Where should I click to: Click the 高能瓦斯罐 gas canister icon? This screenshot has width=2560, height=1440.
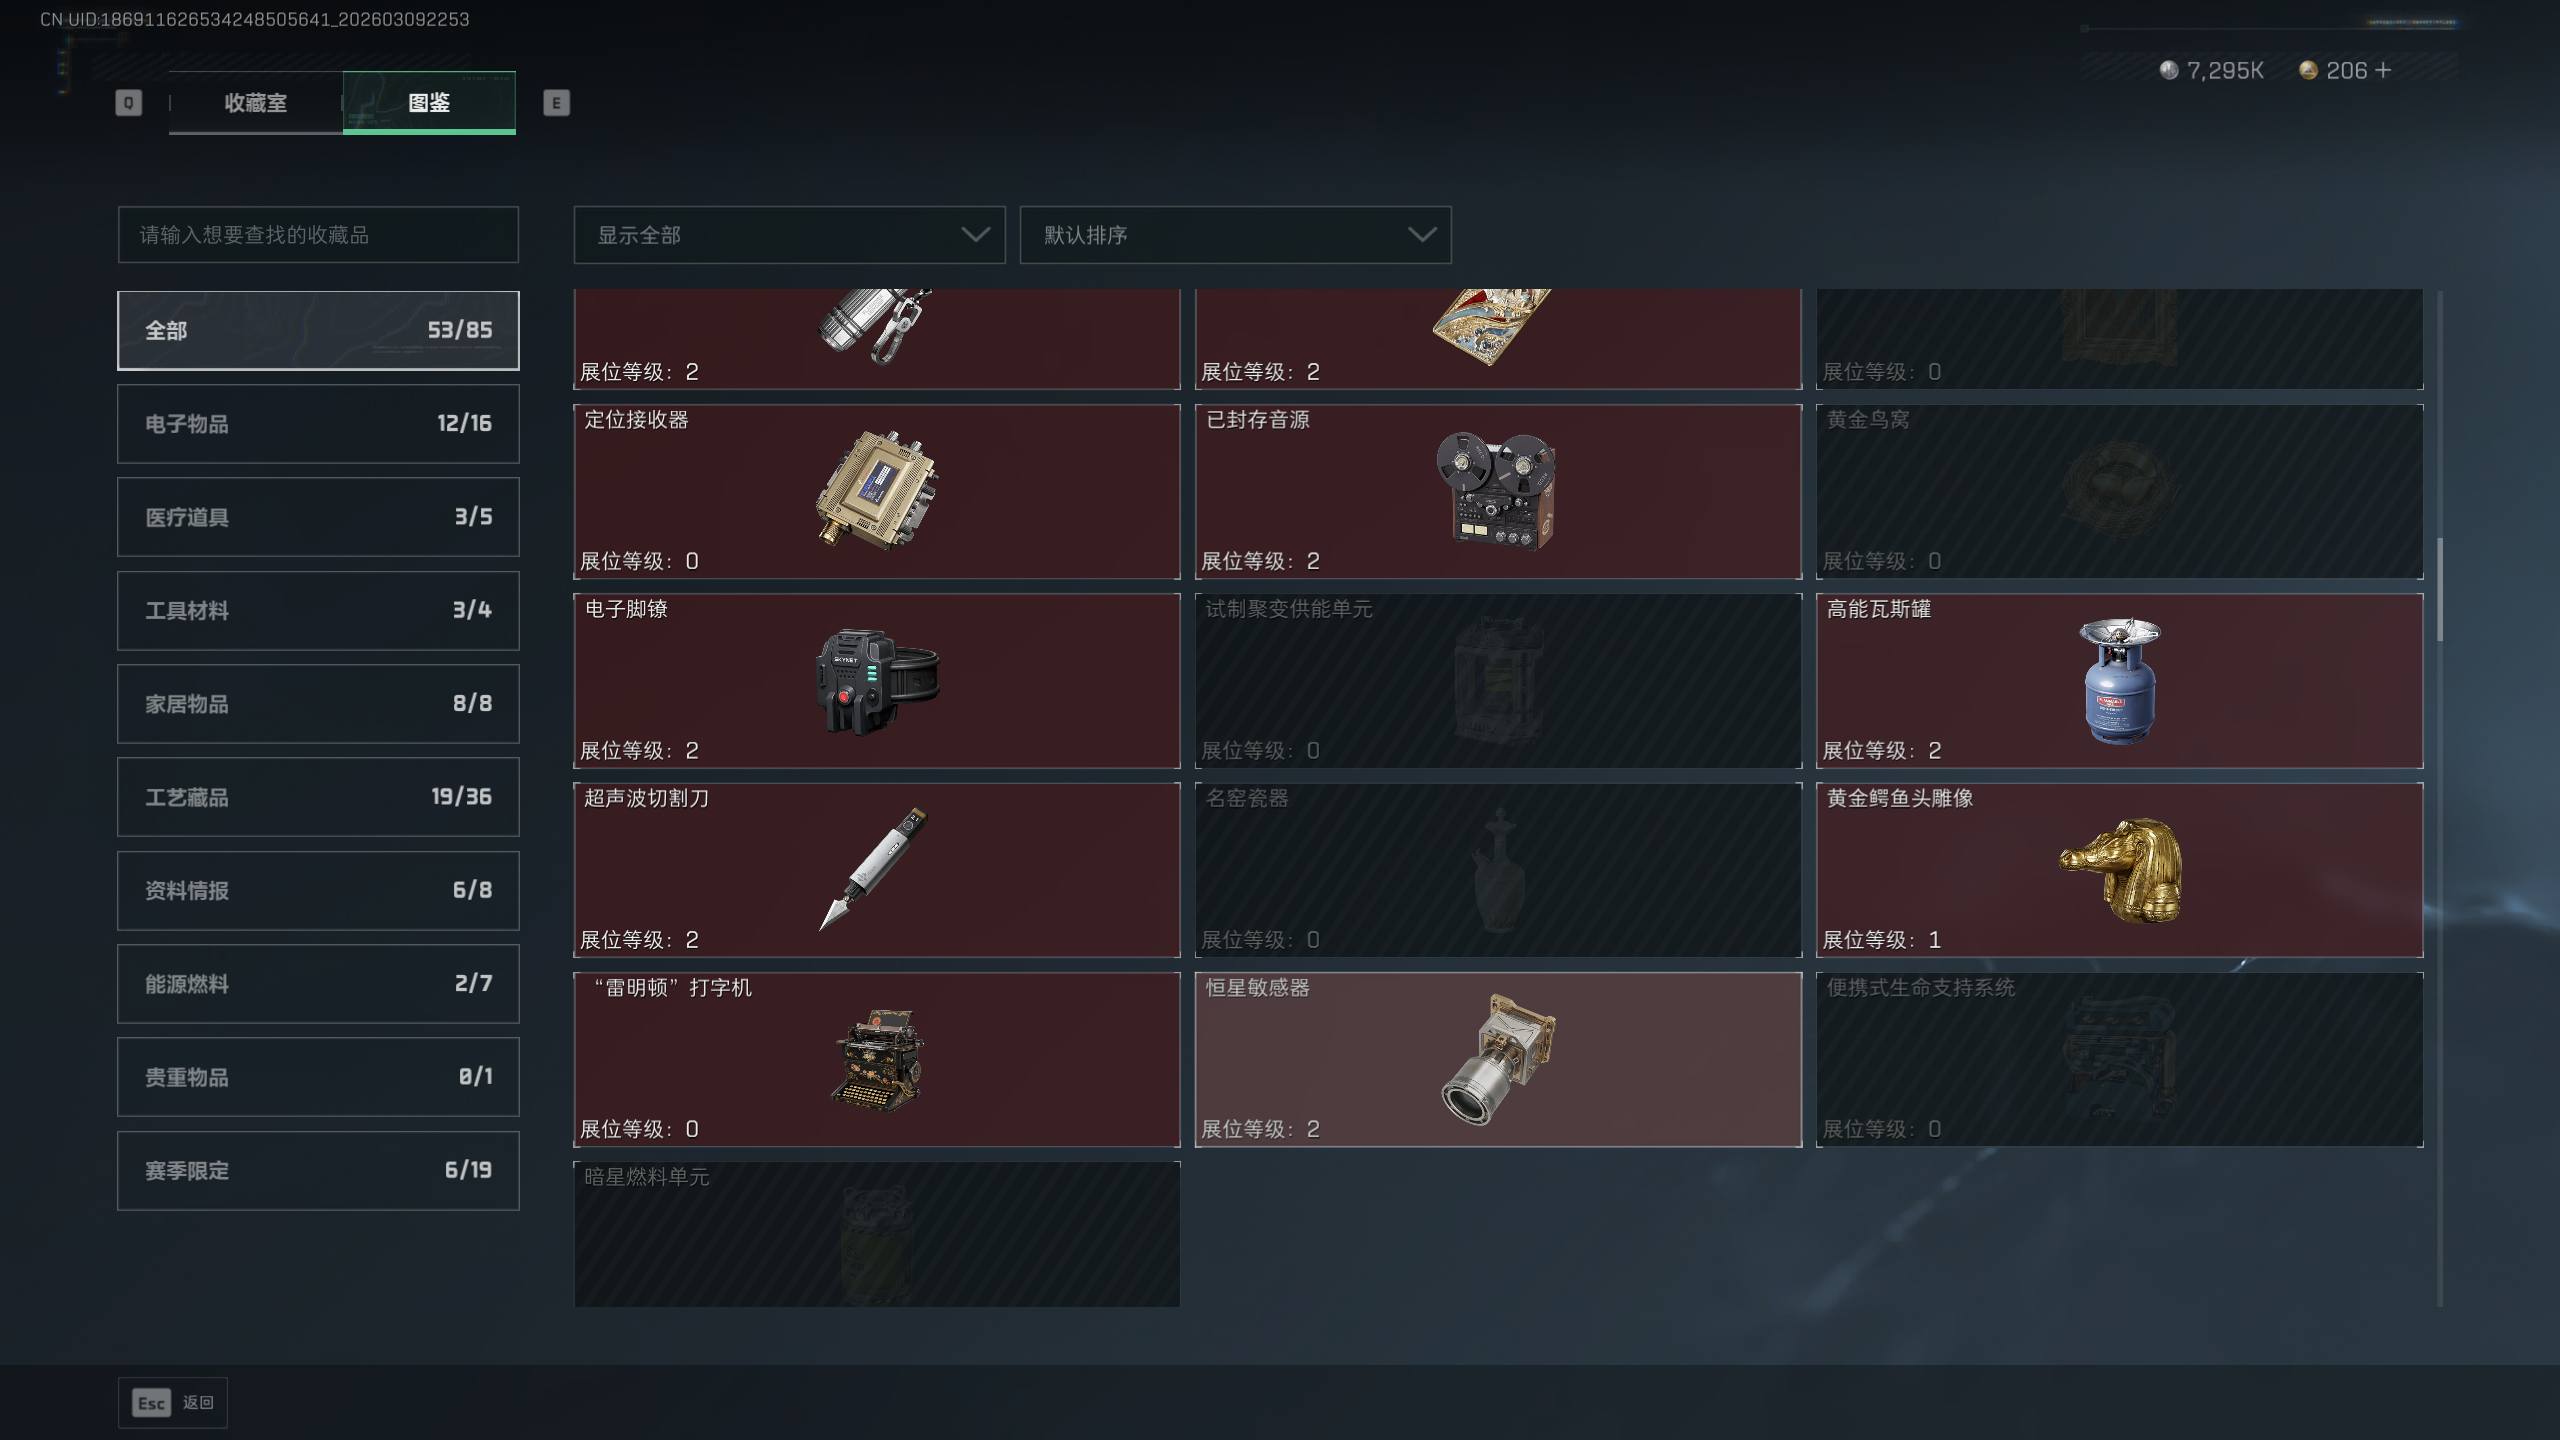click(2119, 681)
